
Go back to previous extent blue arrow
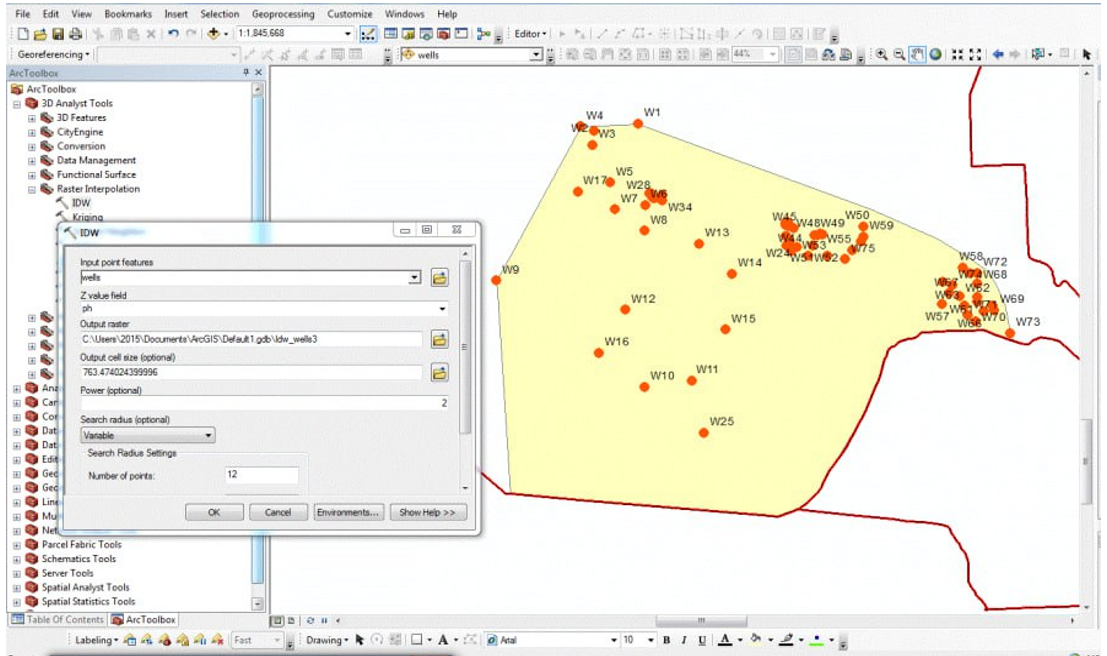pyautogui.click(x=998, y=54)
